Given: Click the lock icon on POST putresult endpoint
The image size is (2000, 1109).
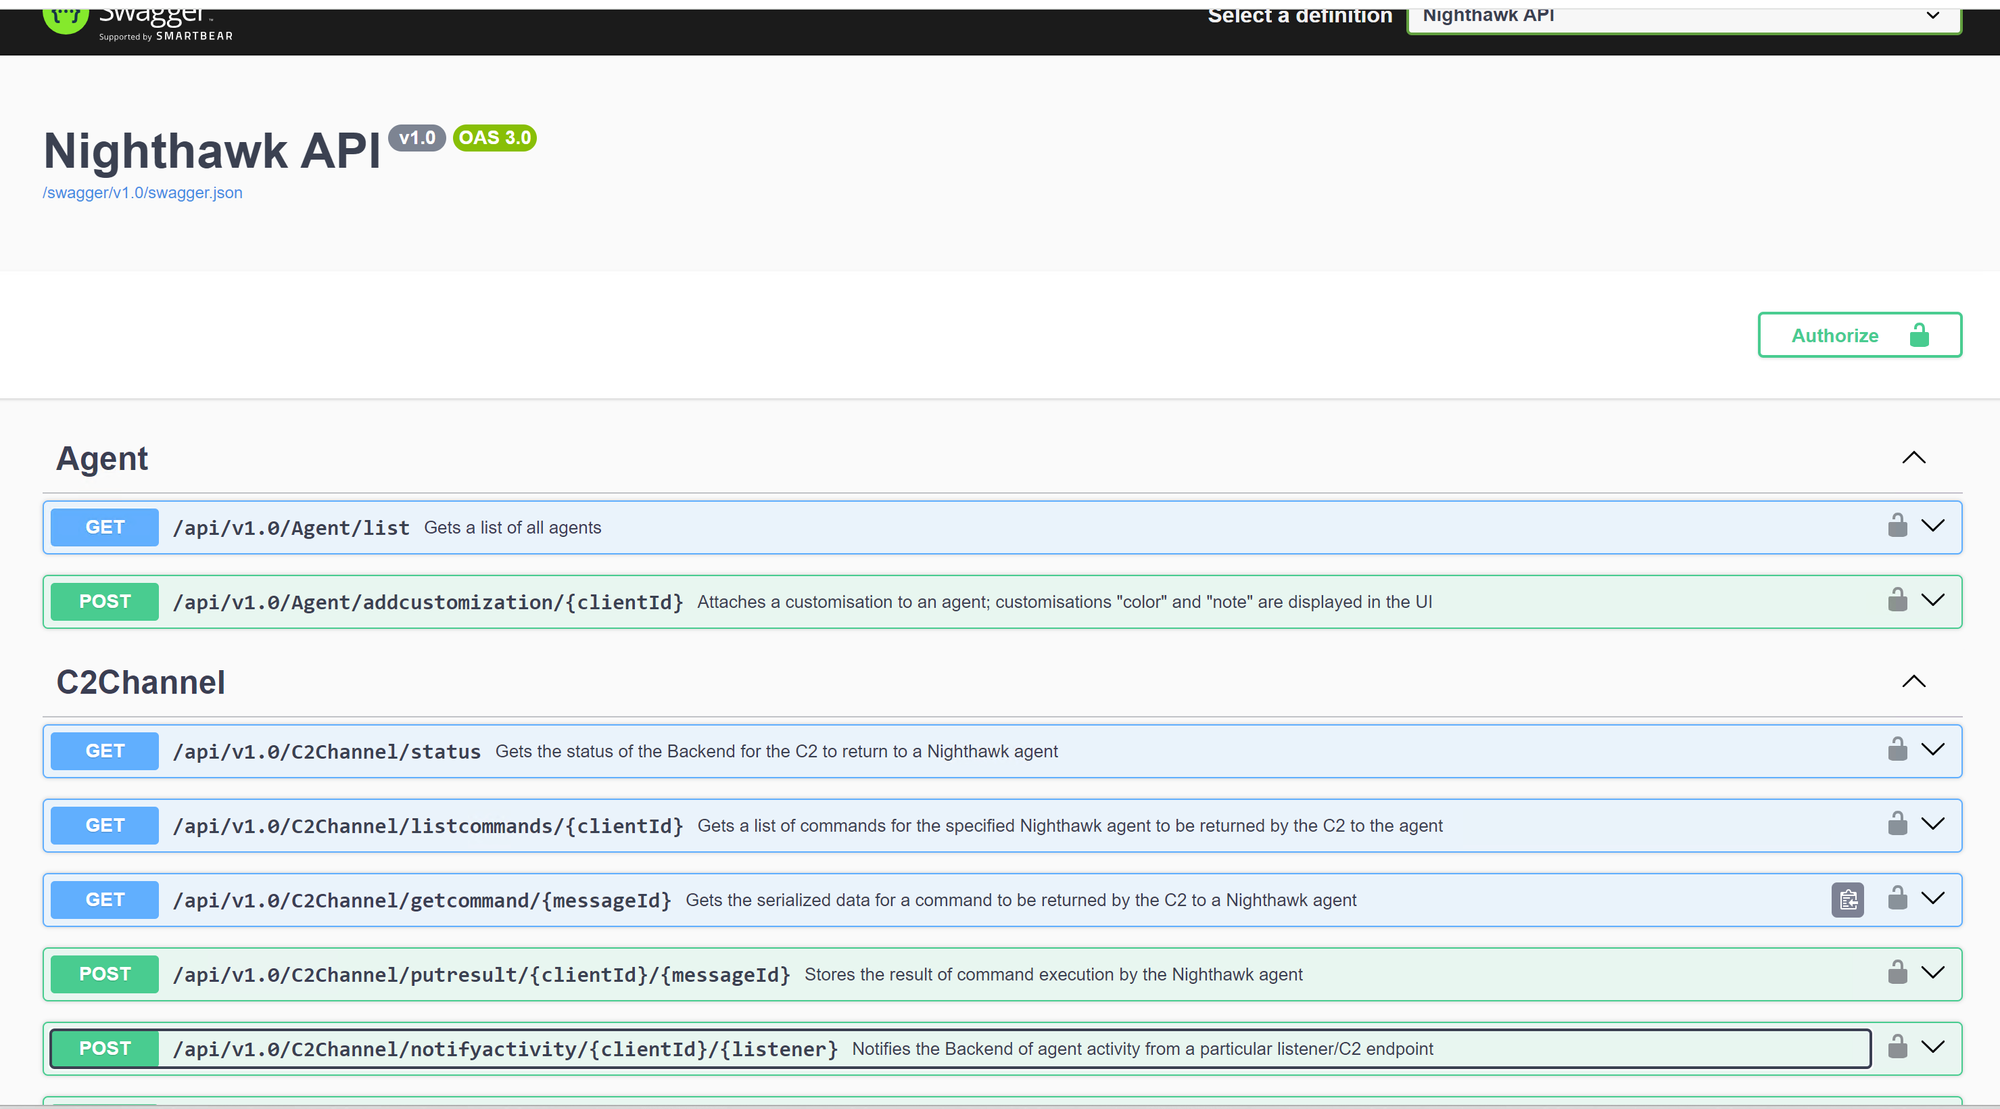Looking at the screenshot, I should click(1897, 973).
